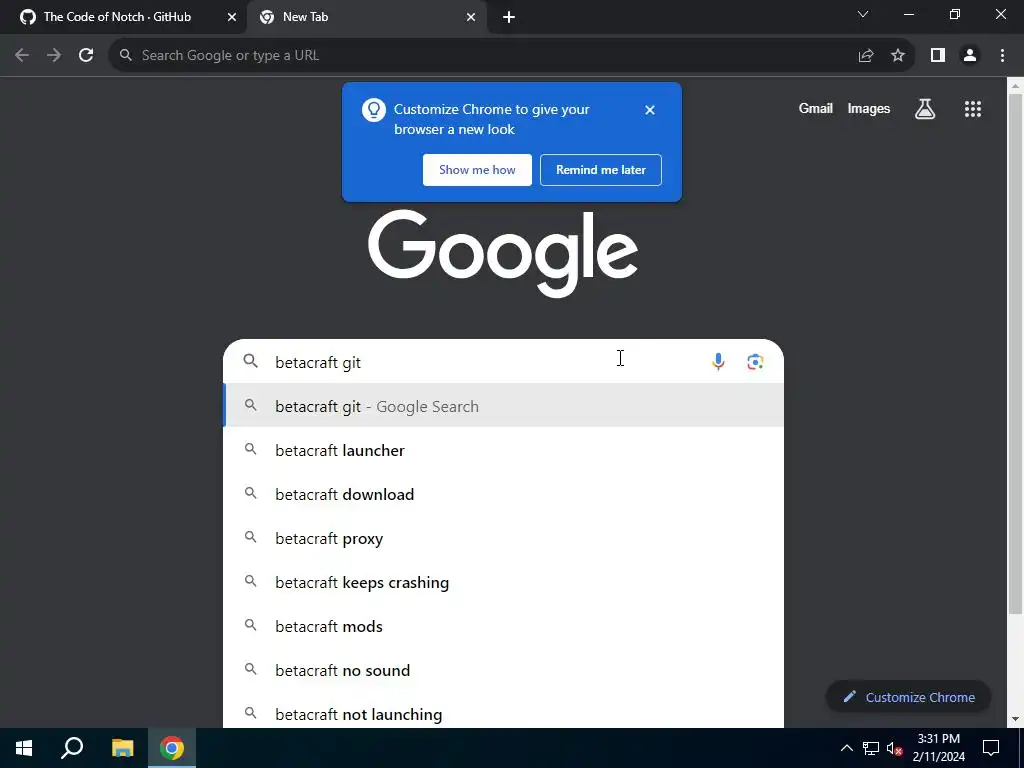The height and width of the screenshot is (768, 1024).
Task: Click Remind me later button
Action: click(x=601, y=170)
